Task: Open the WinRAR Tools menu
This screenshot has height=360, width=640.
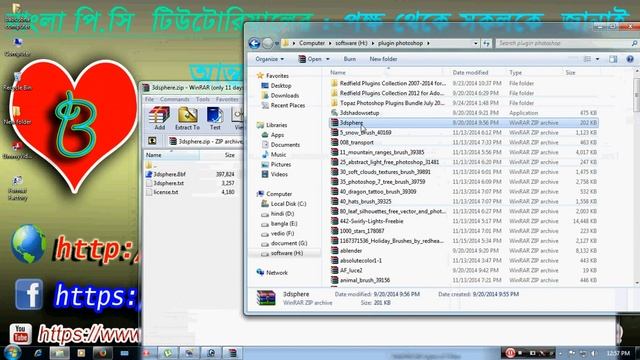Action: tap(202, 100)
